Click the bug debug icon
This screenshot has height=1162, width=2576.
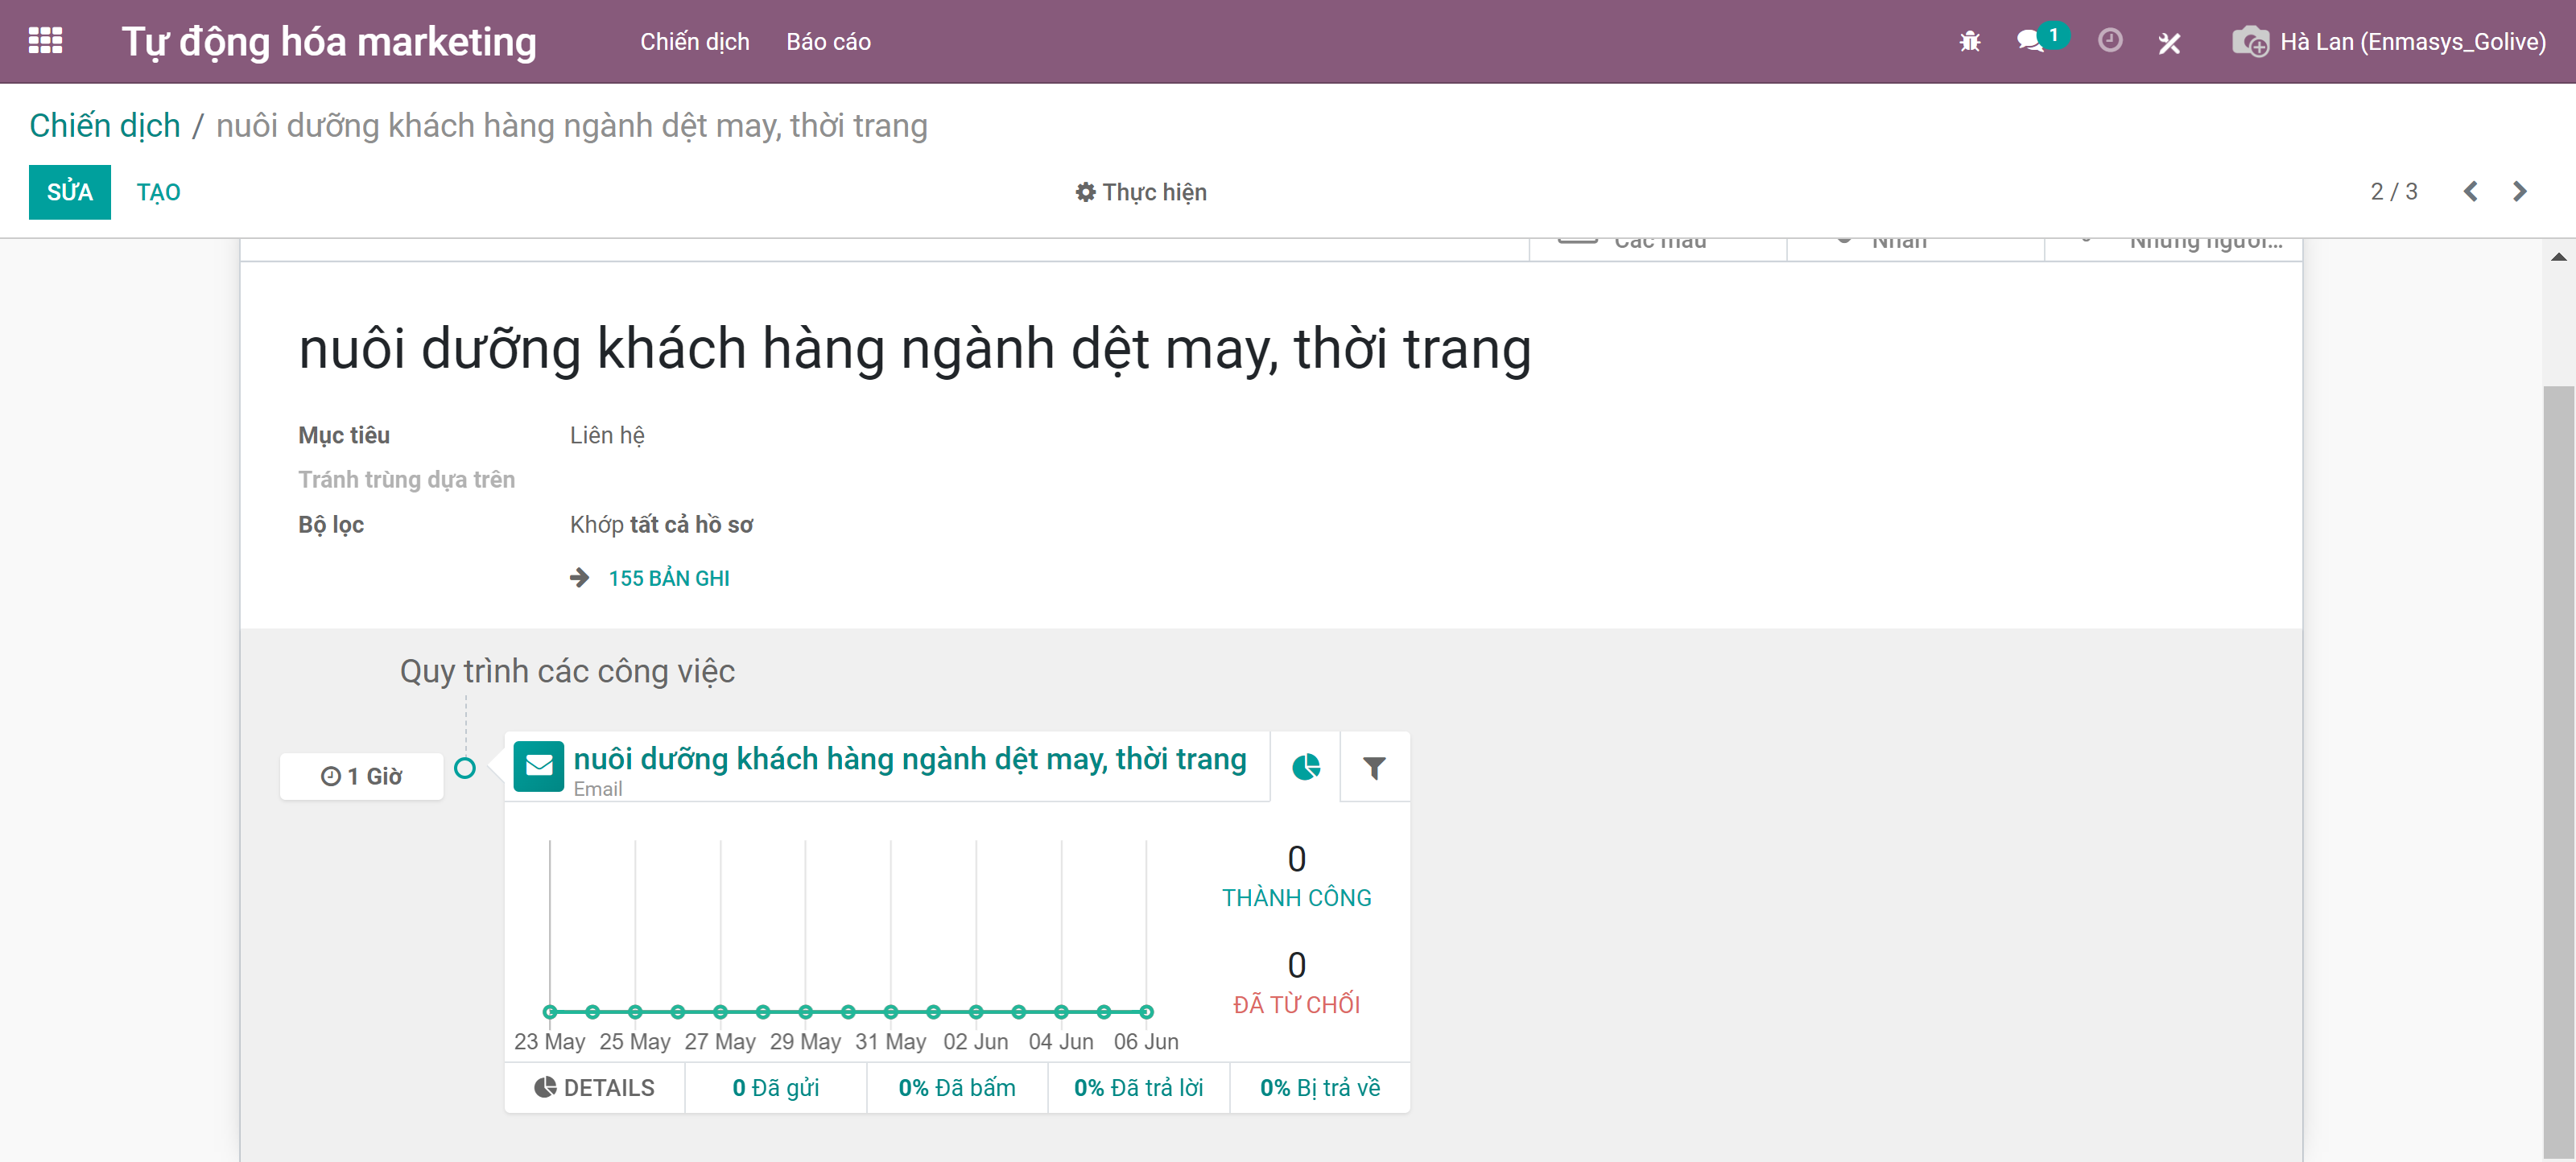point(1969,41)
